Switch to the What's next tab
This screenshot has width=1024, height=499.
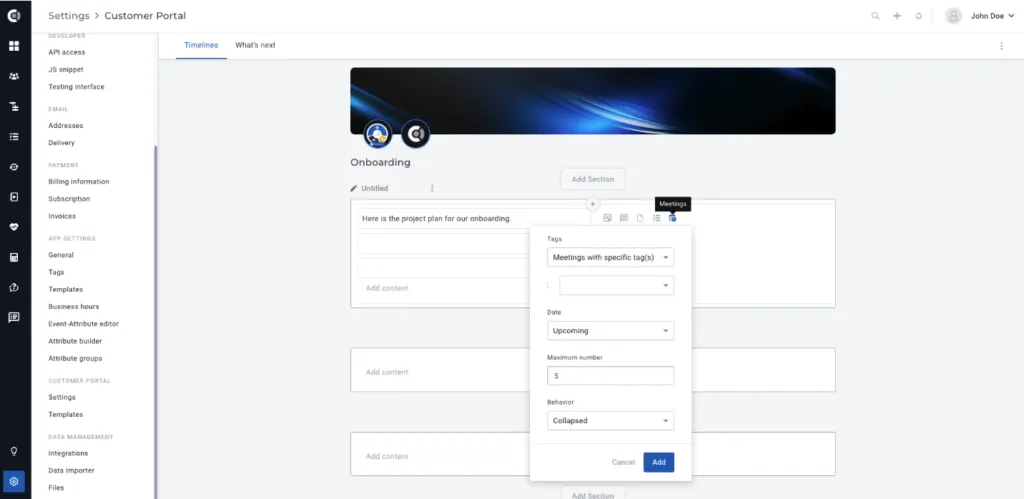pos(255,45)
